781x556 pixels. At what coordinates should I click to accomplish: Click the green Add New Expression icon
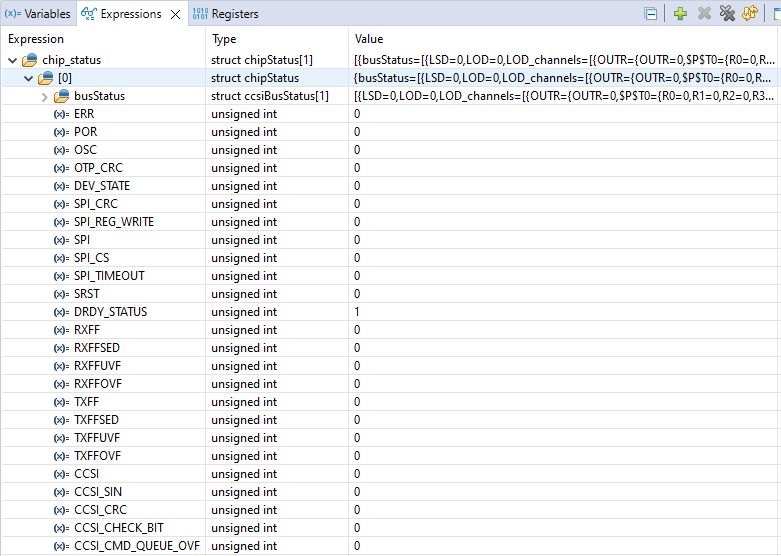[680, 14]
